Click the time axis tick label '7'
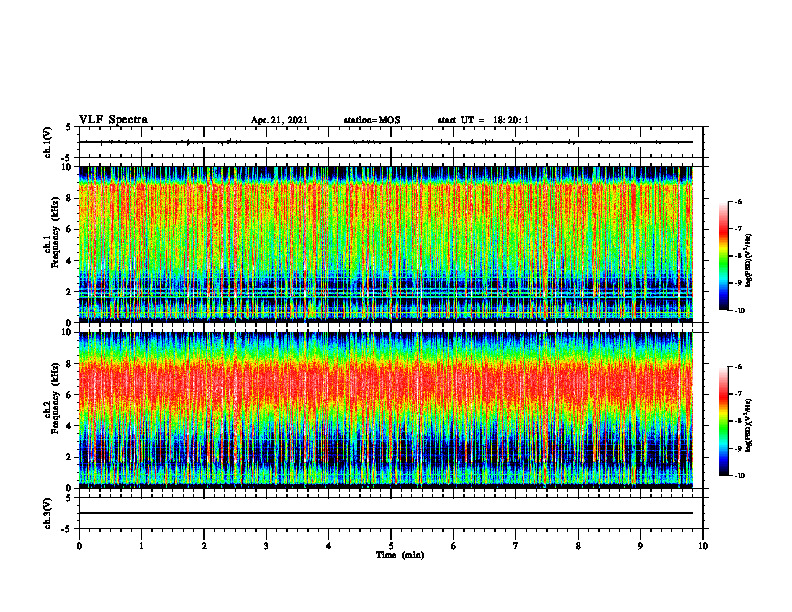This screenshot has height=612, width=792. 516,546
